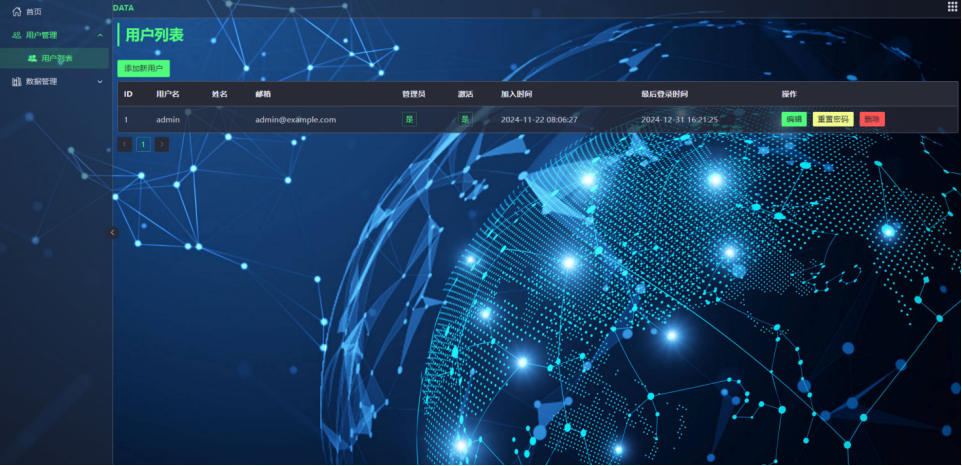Open the 用户列表 submenu item
The height and width of the screenshot is (466, 962).
click(x=55, y=59)
